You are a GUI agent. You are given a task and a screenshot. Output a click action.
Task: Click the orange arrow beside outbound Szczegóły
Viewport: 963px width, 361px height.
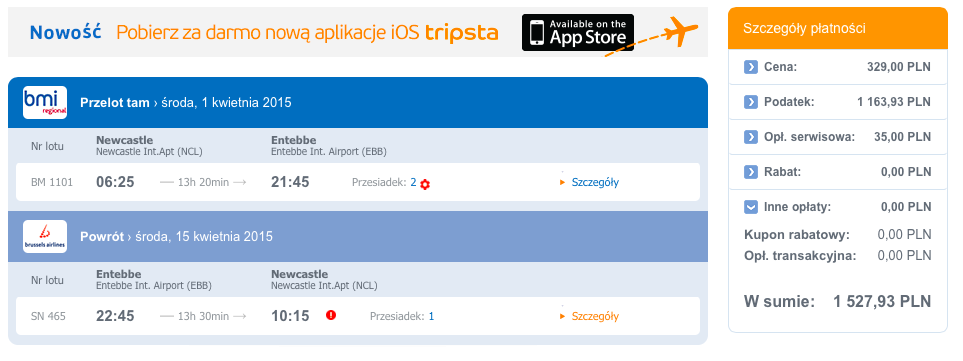563,182
